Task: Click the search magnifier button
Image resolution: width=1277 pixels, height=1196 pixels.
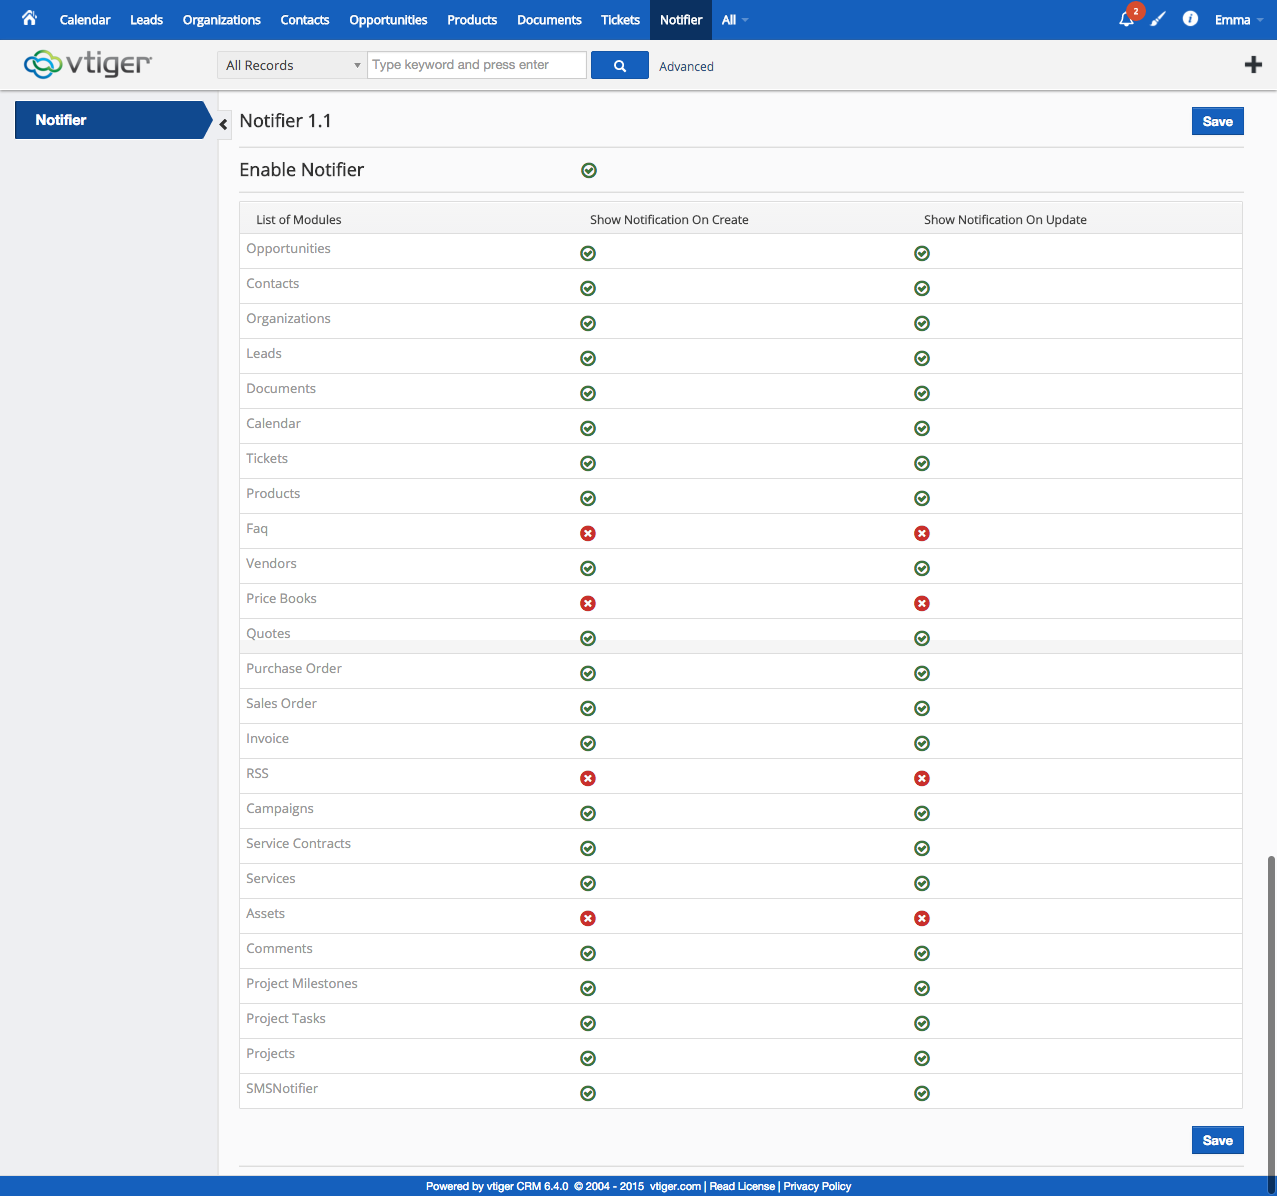Action: click(x=620, y=65)
